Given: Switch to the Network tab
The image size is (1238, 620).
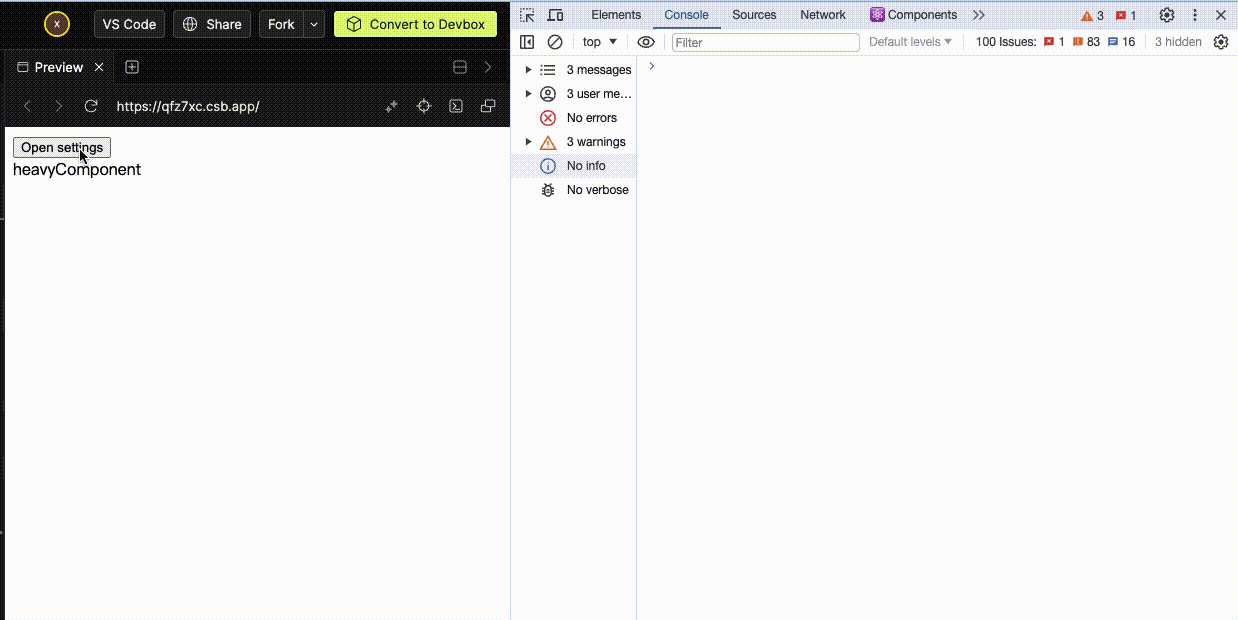Looking at the screenshot, I should pyautogui.click(x=822, y=15).
